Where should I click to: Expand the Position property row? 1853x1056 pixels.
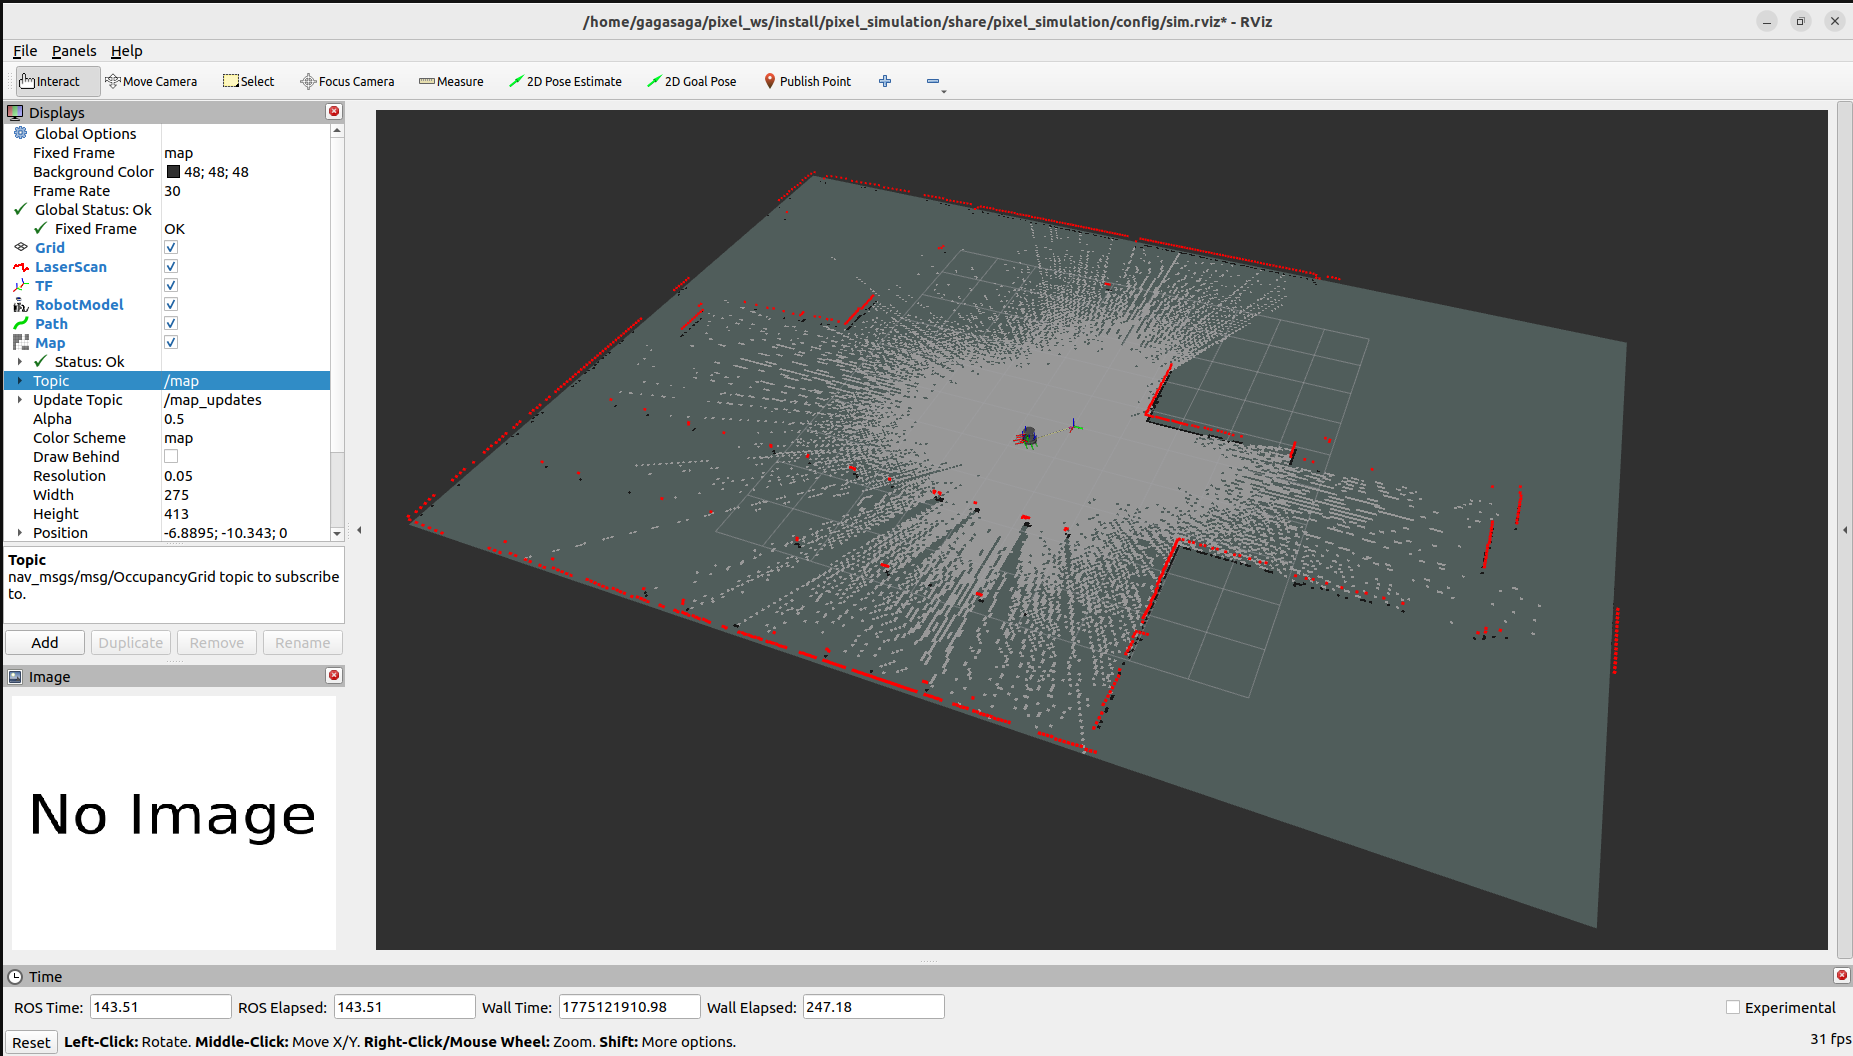pyautogui.click(x=20, y=533)
